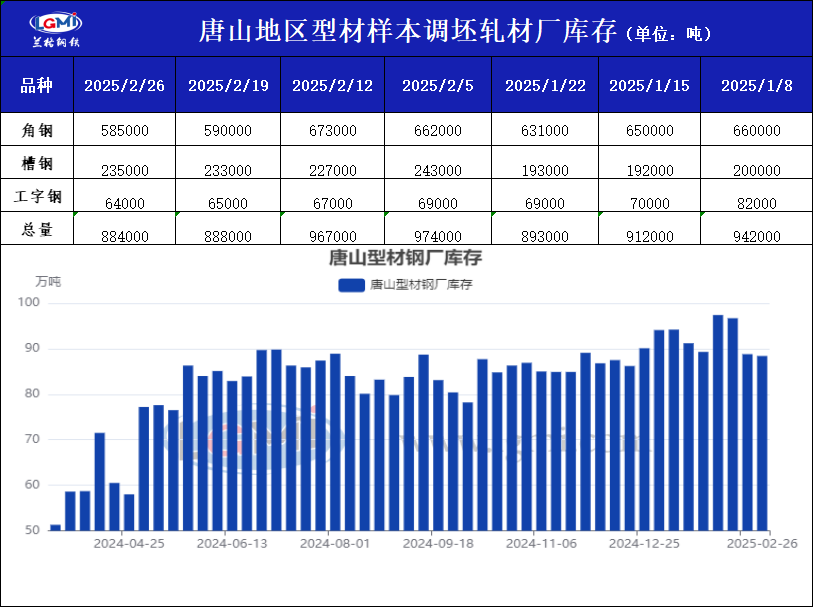The image size is (813, 607).
Task: Click the blue legend color swatch
Action: (351, 285)
